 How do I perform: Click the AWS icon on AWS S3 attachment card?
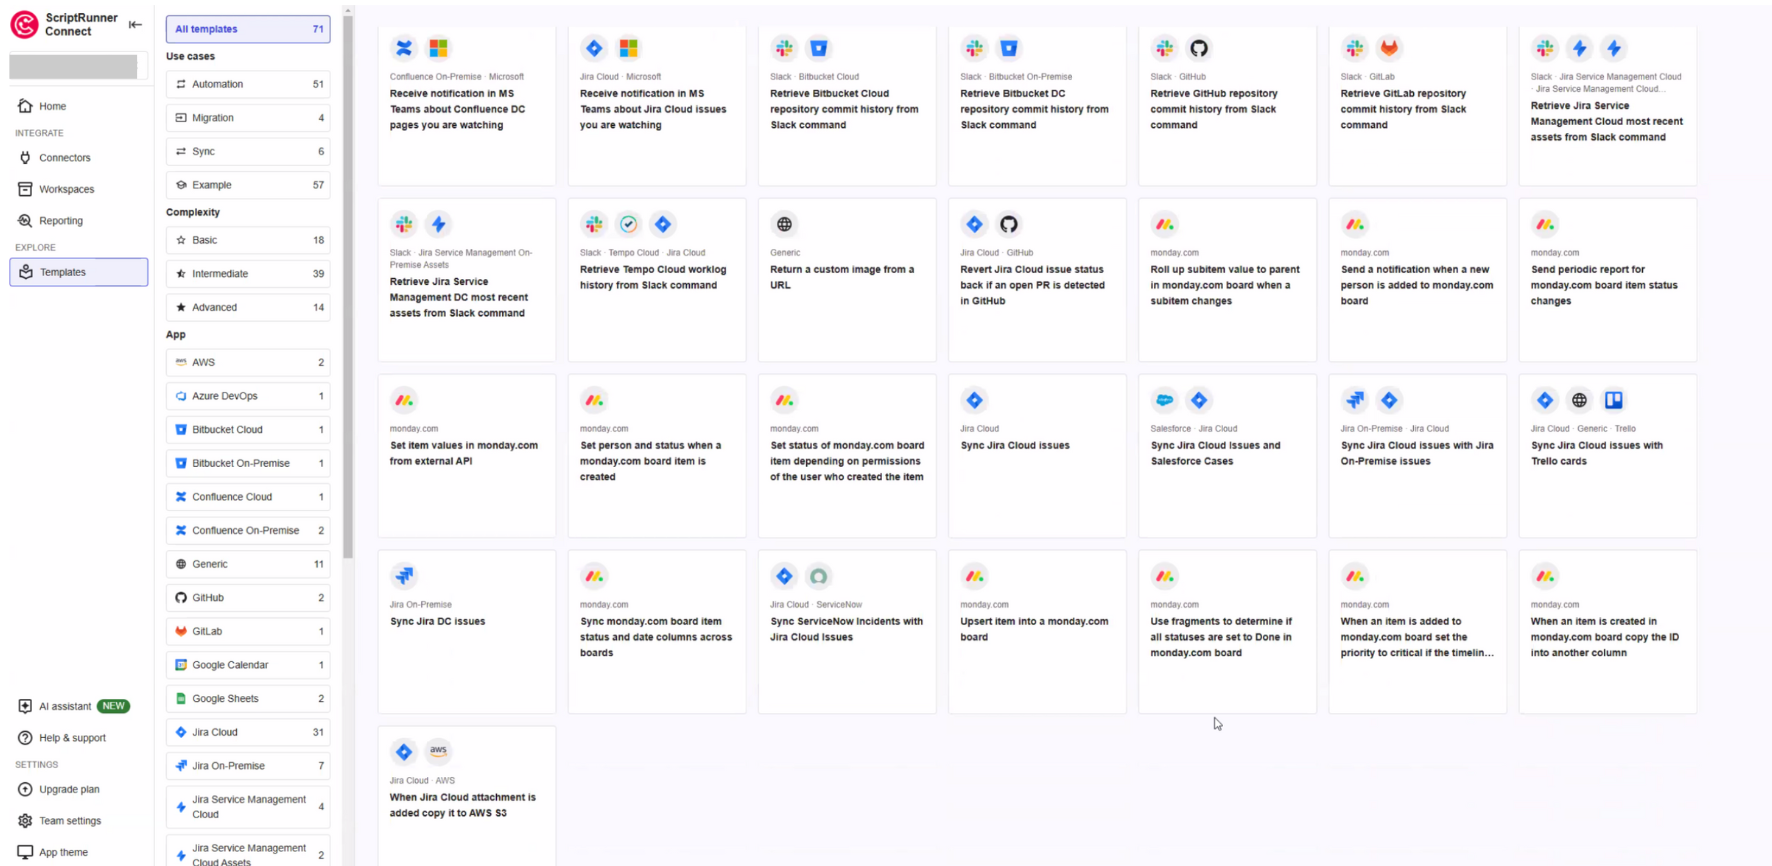438,751
